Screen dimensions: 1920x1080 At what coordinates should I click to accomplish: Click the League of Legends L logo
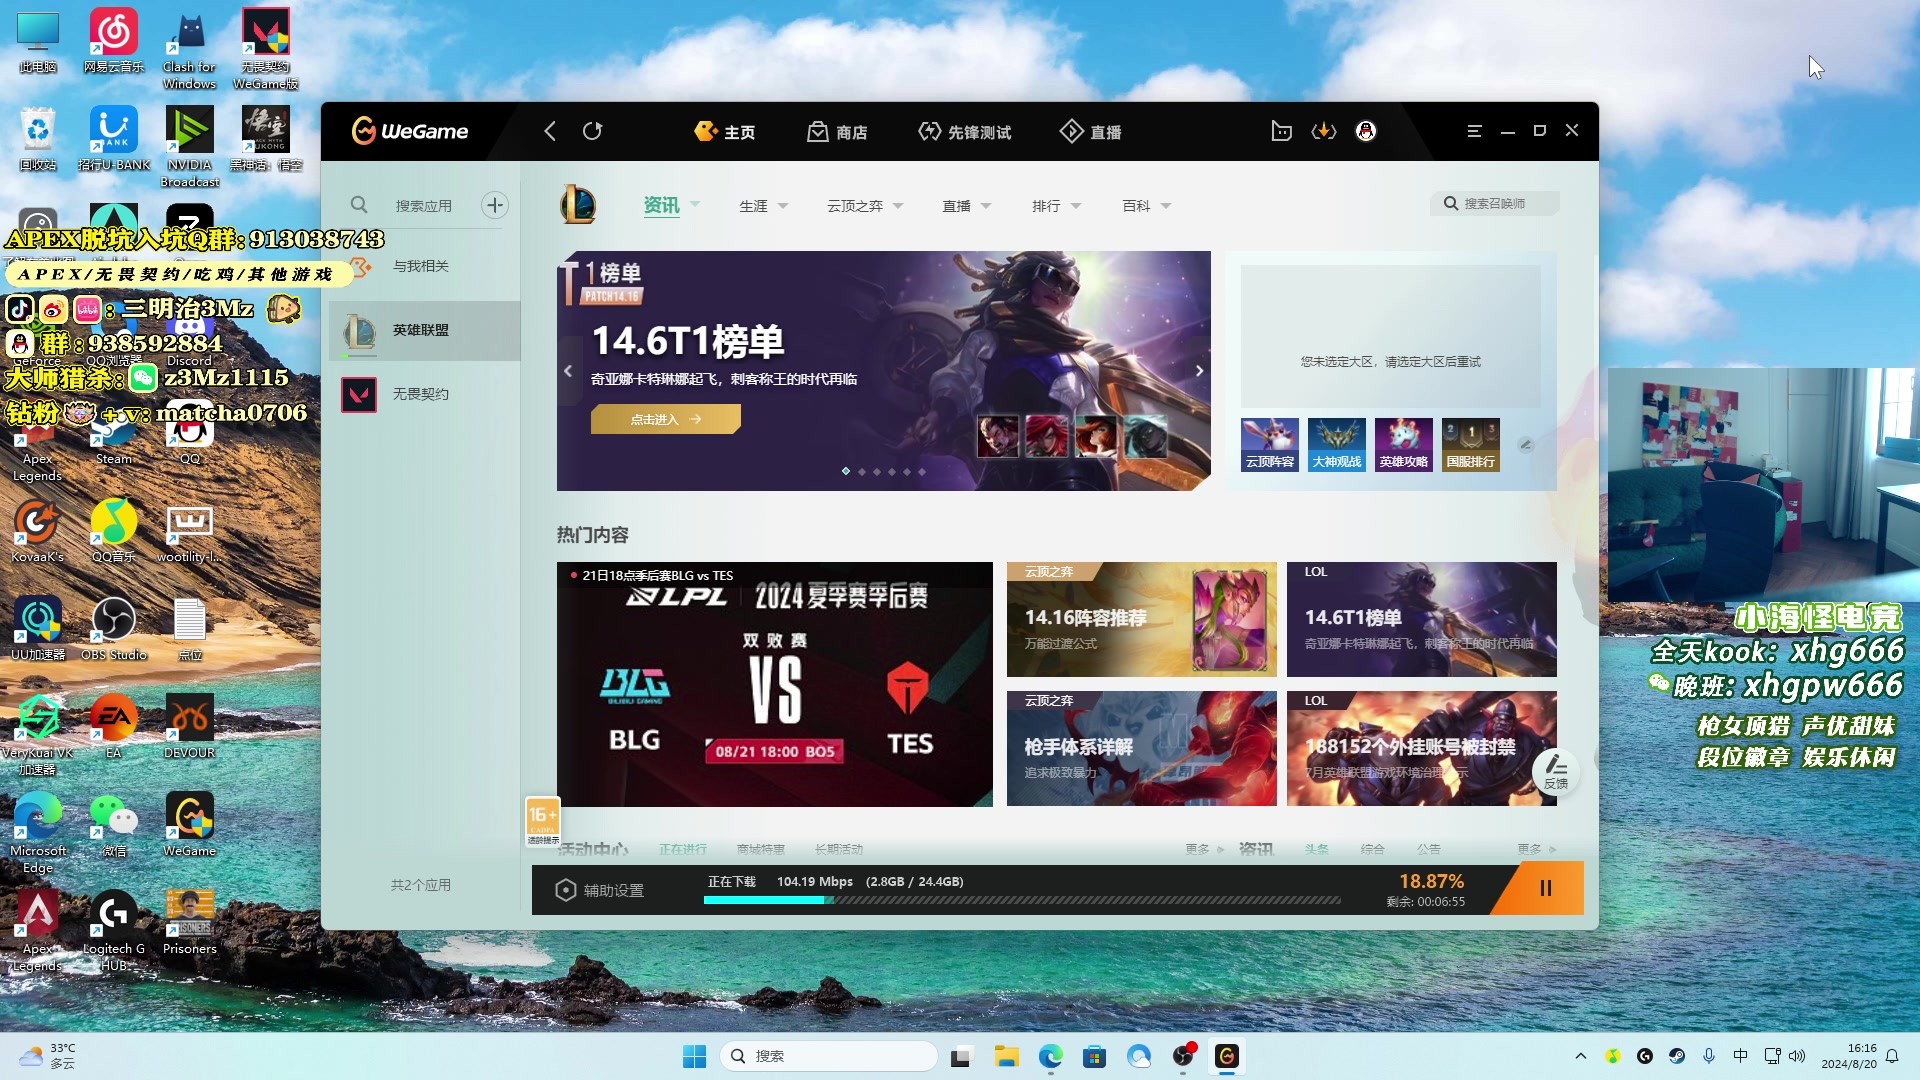point(578,204)
